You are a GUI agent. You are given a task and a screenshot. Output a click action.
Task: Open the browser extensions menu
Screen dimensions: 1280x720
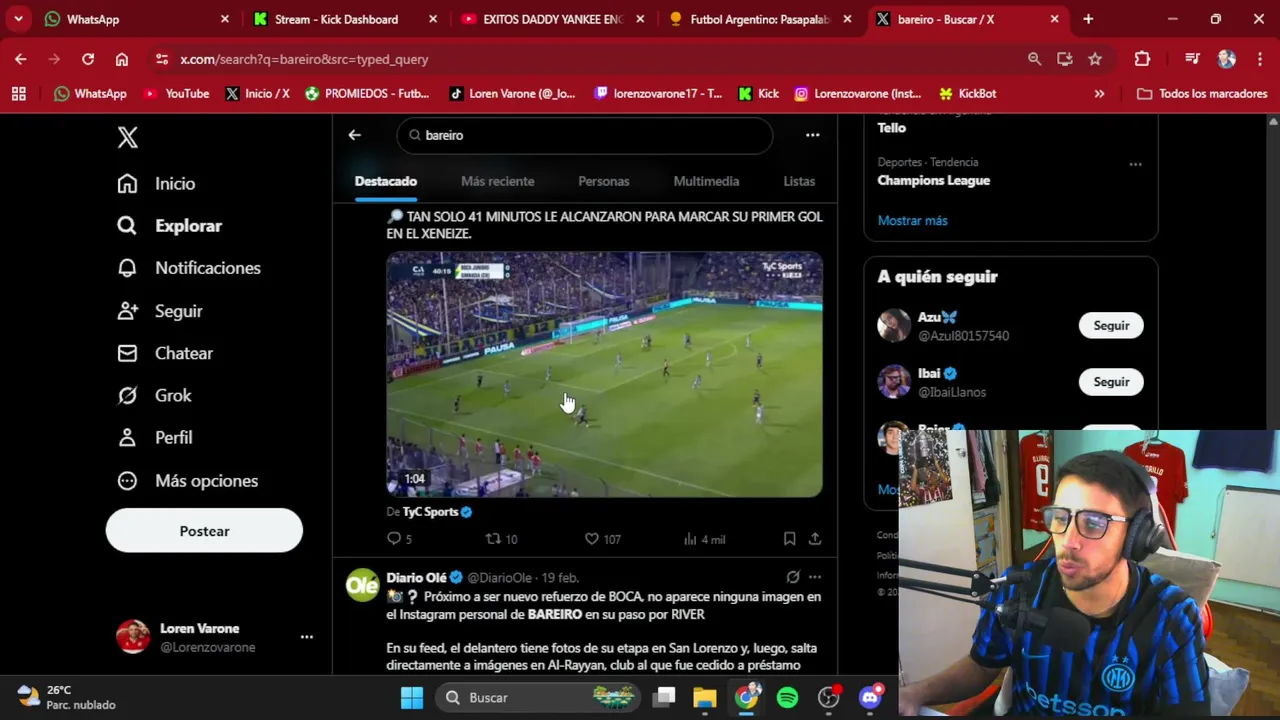[x=1142, y=59]
